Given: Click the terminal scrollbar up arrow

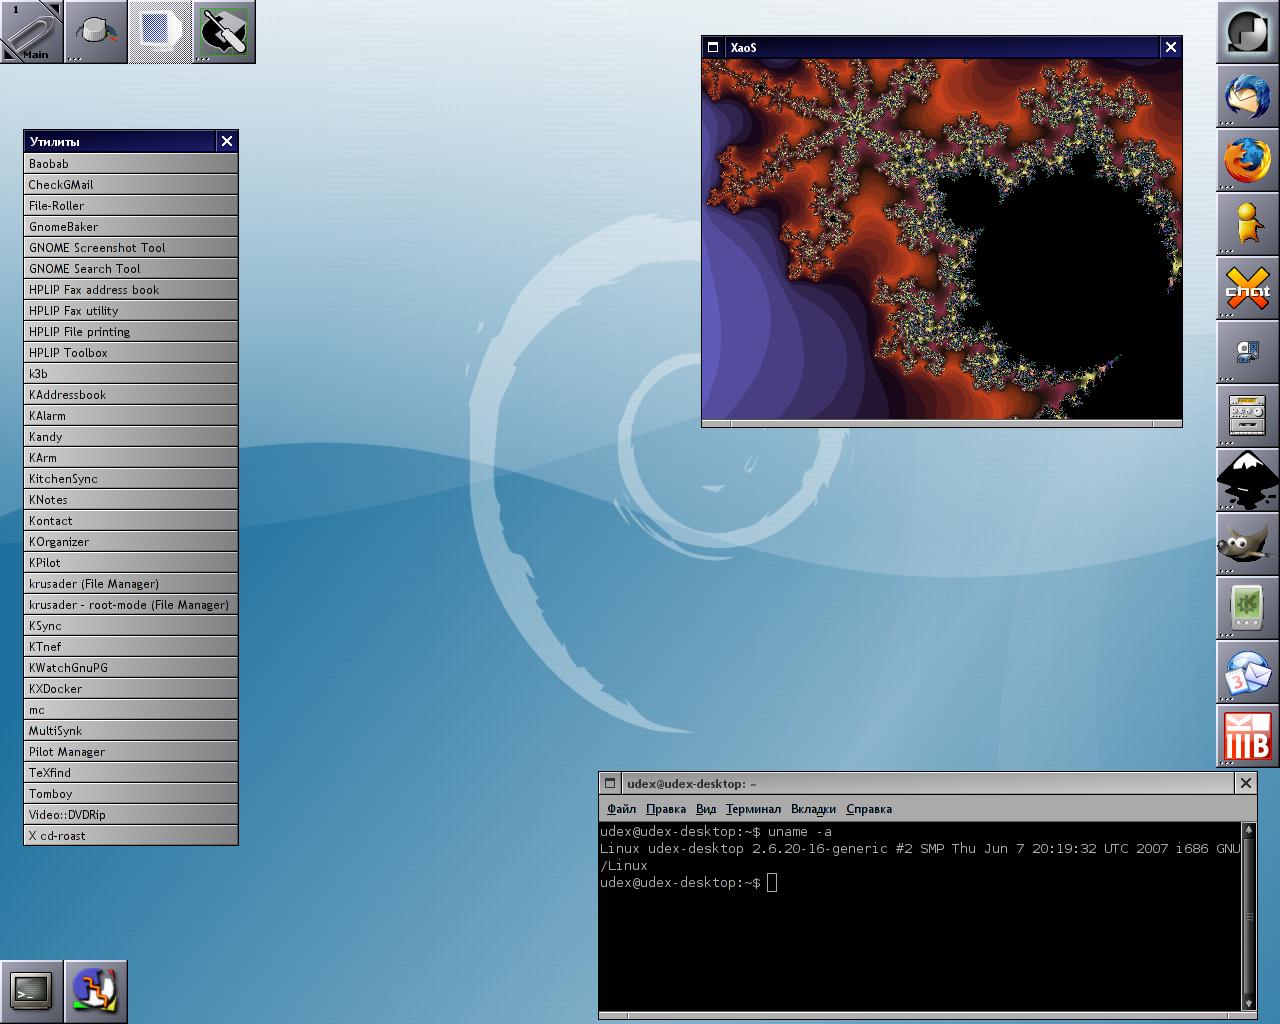Looking at the screenshot, I should 1248,830.
